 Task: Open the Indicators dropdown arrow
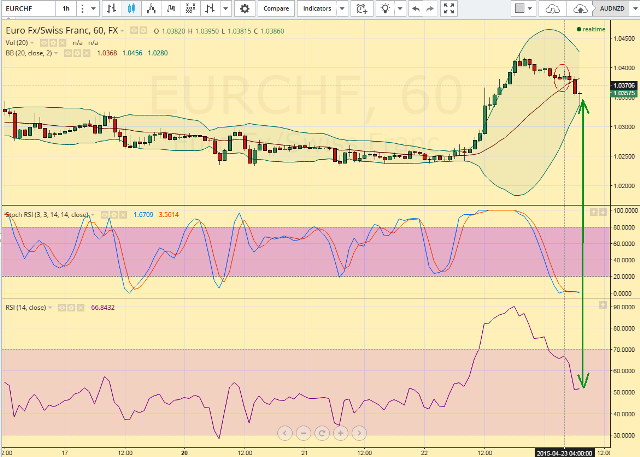[x=342, y=8]
